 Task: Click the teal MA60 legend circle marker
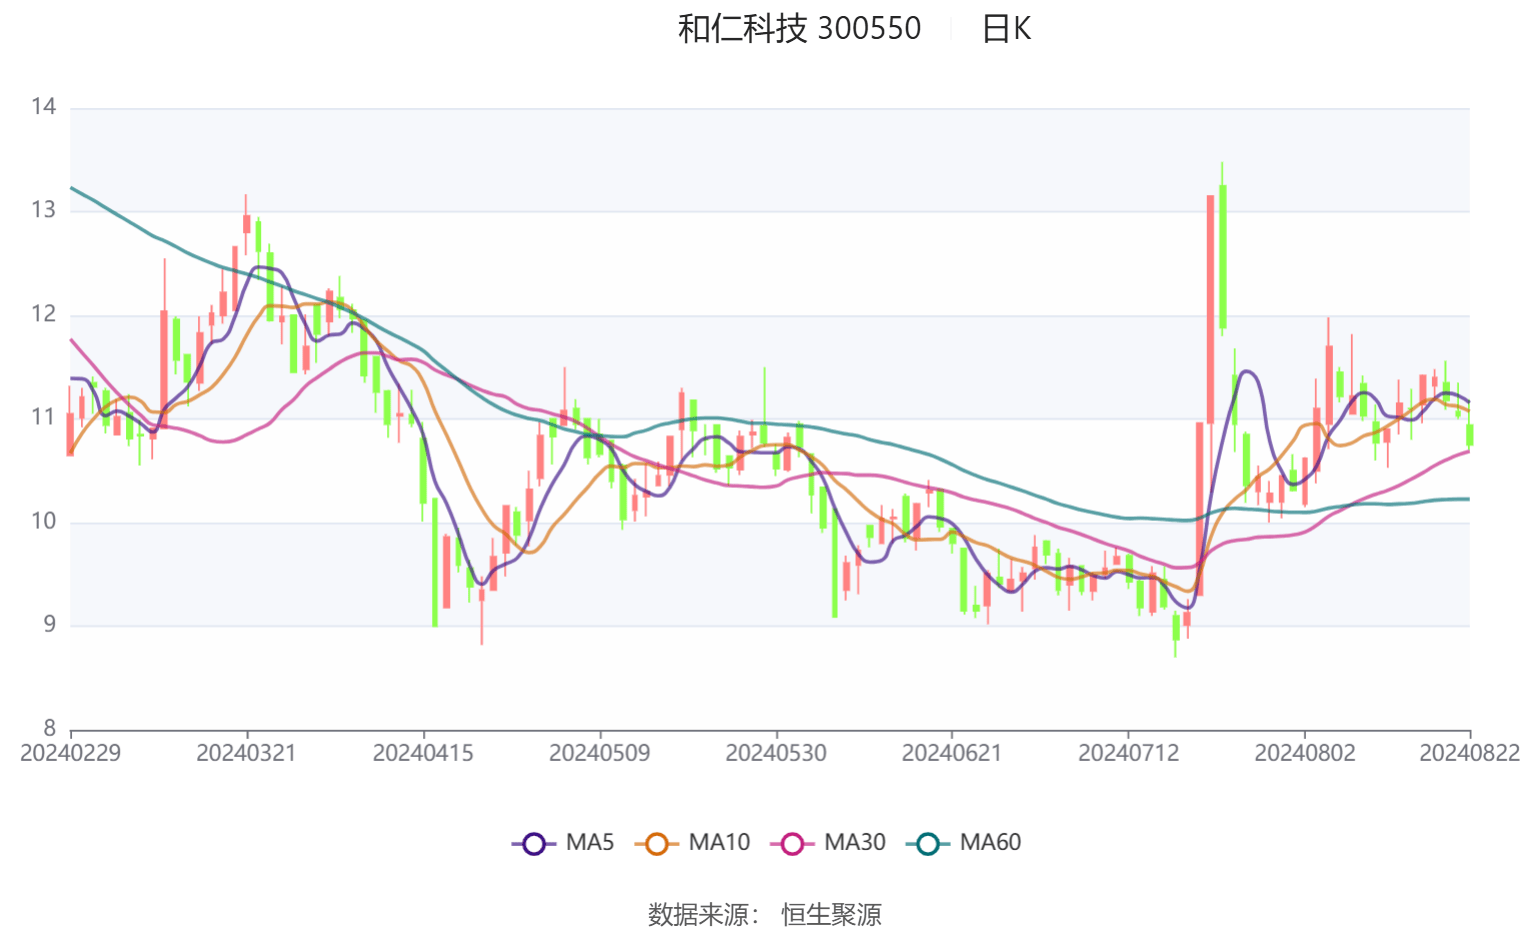point(928,843)
